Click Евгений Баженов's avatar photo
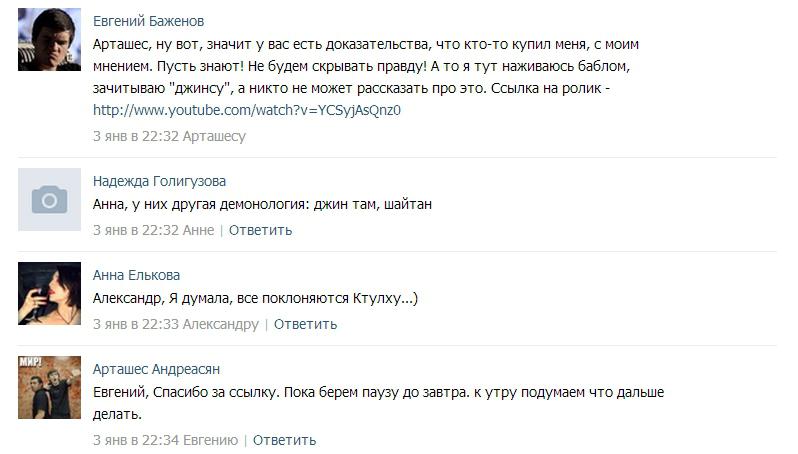 point(49,40)
